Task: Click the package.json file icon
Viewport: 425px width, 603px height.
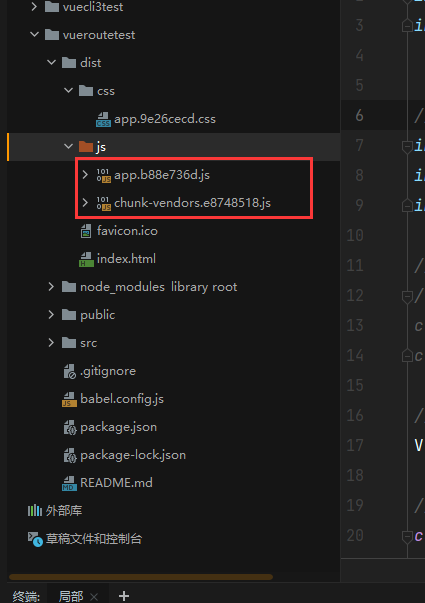Action: click(x=70, y=427)
